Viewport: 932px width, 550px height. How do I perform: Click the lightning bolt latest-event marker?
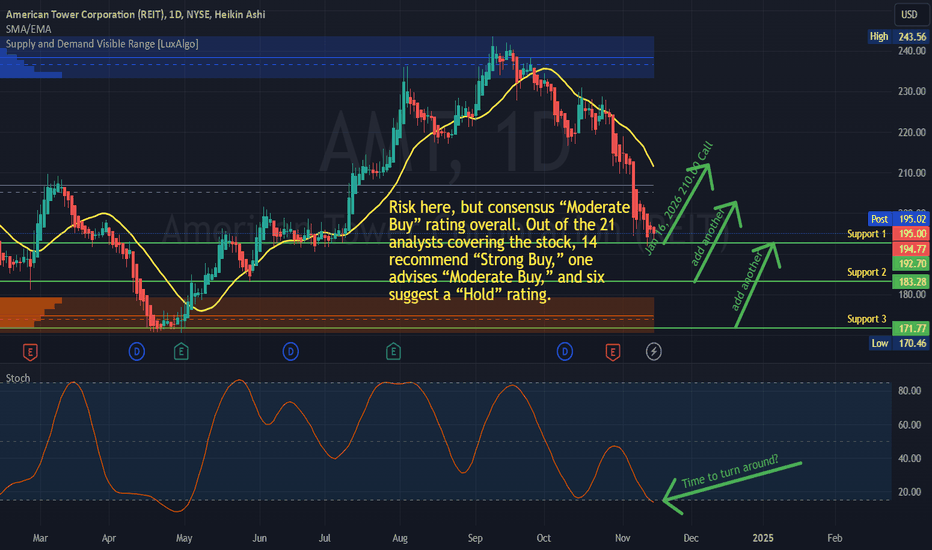pos(654,351)
